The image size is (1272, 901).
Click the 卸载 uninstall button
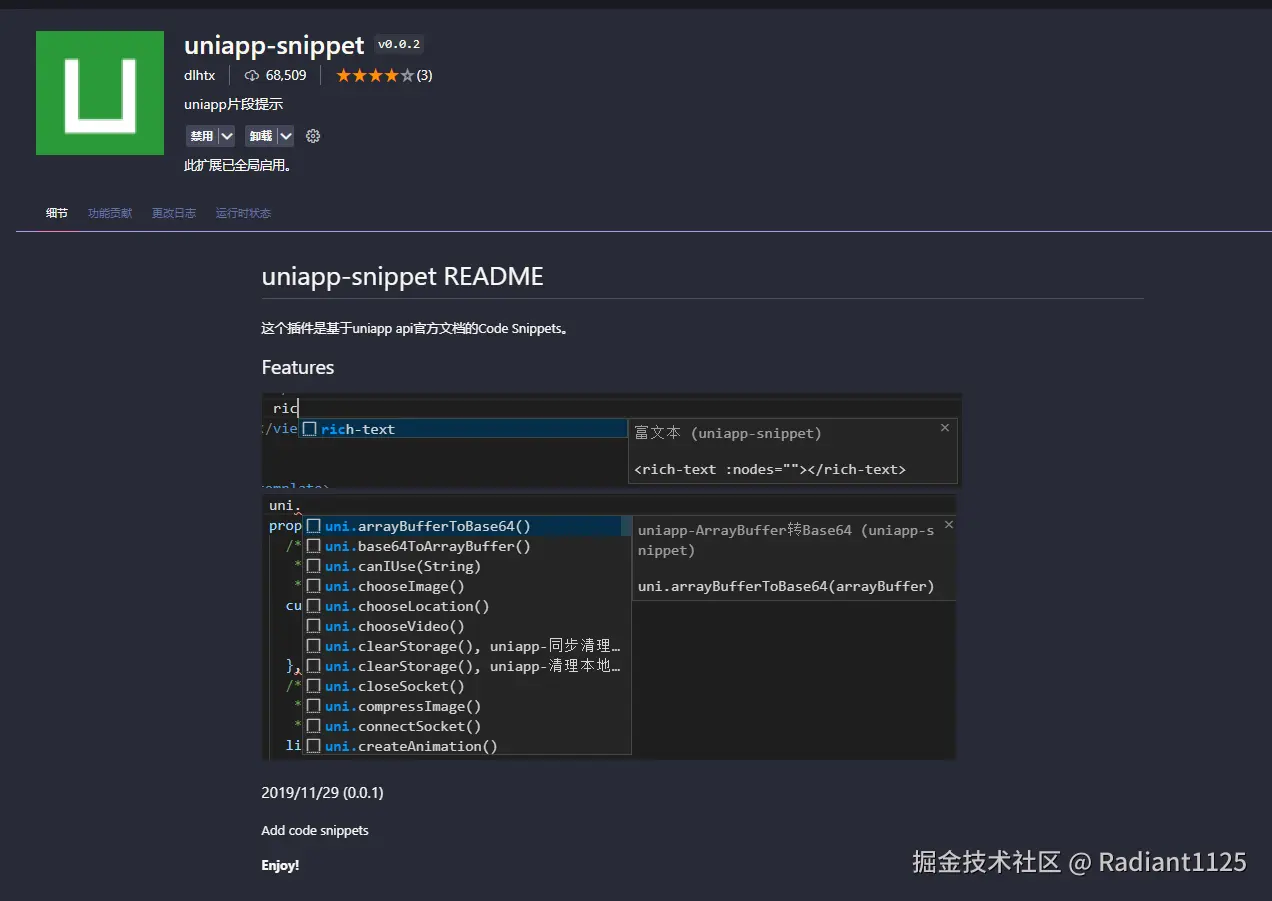point(260,136)
